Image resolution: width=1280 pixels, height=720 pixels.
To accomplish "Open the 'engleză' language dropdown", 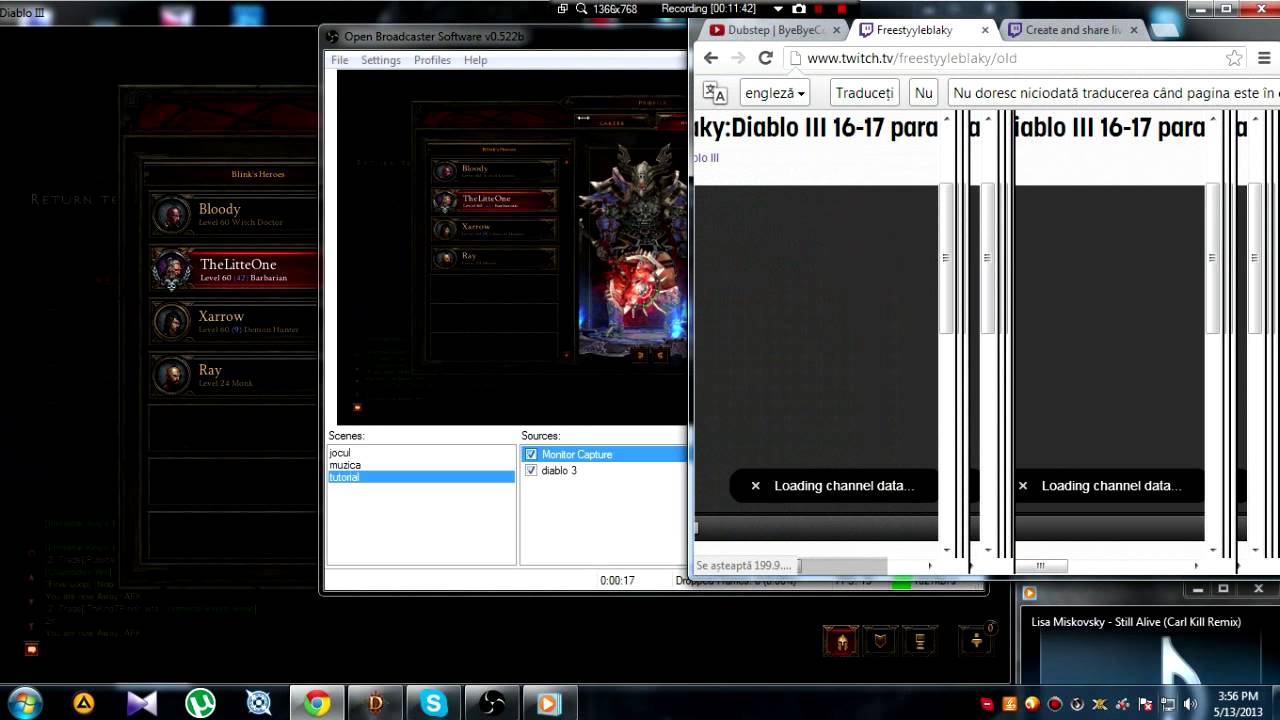I will tap(775, 93).
